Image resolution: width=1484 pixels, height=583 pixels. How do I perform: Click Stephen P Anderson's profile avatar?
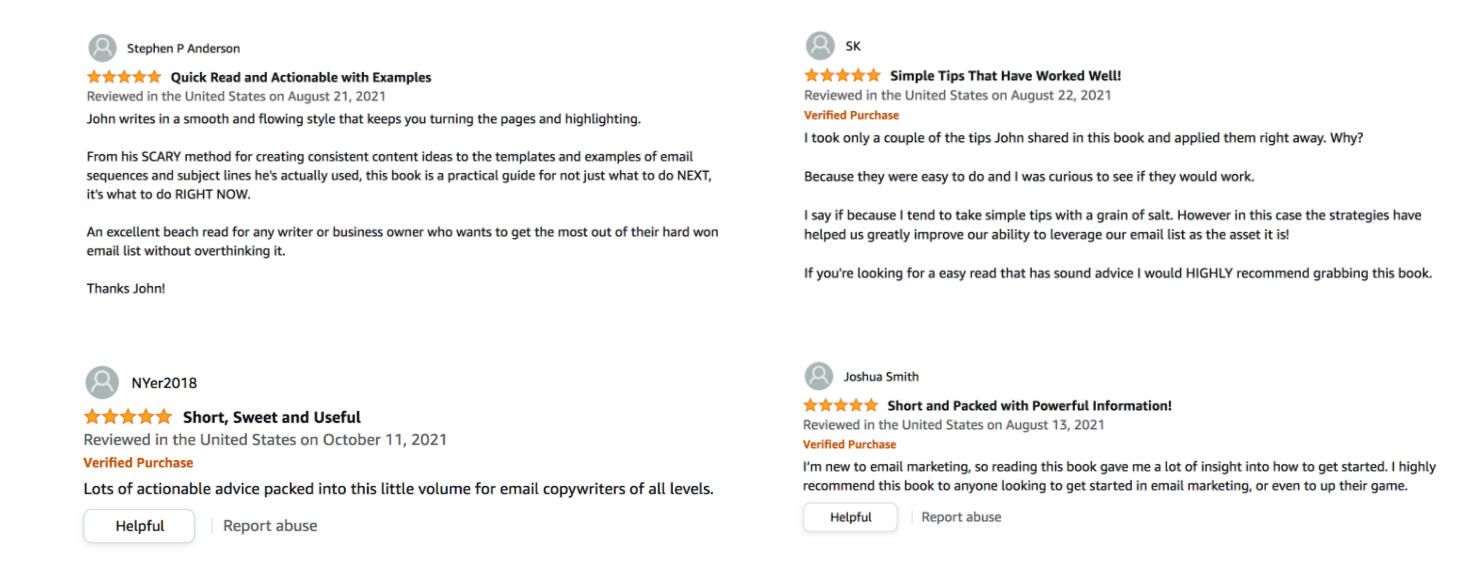pyautogui.click(x=102, y=48)
